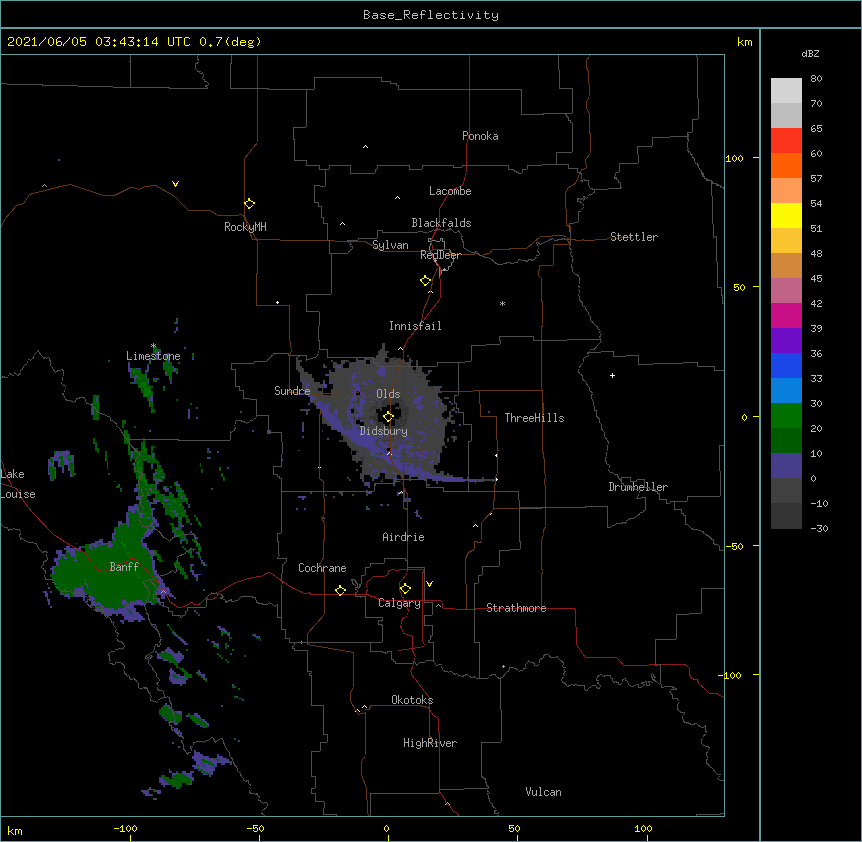The width and height of the screenshot is (862, 842).
Task: Click the Innisfail city label
Action: [415, 326]
